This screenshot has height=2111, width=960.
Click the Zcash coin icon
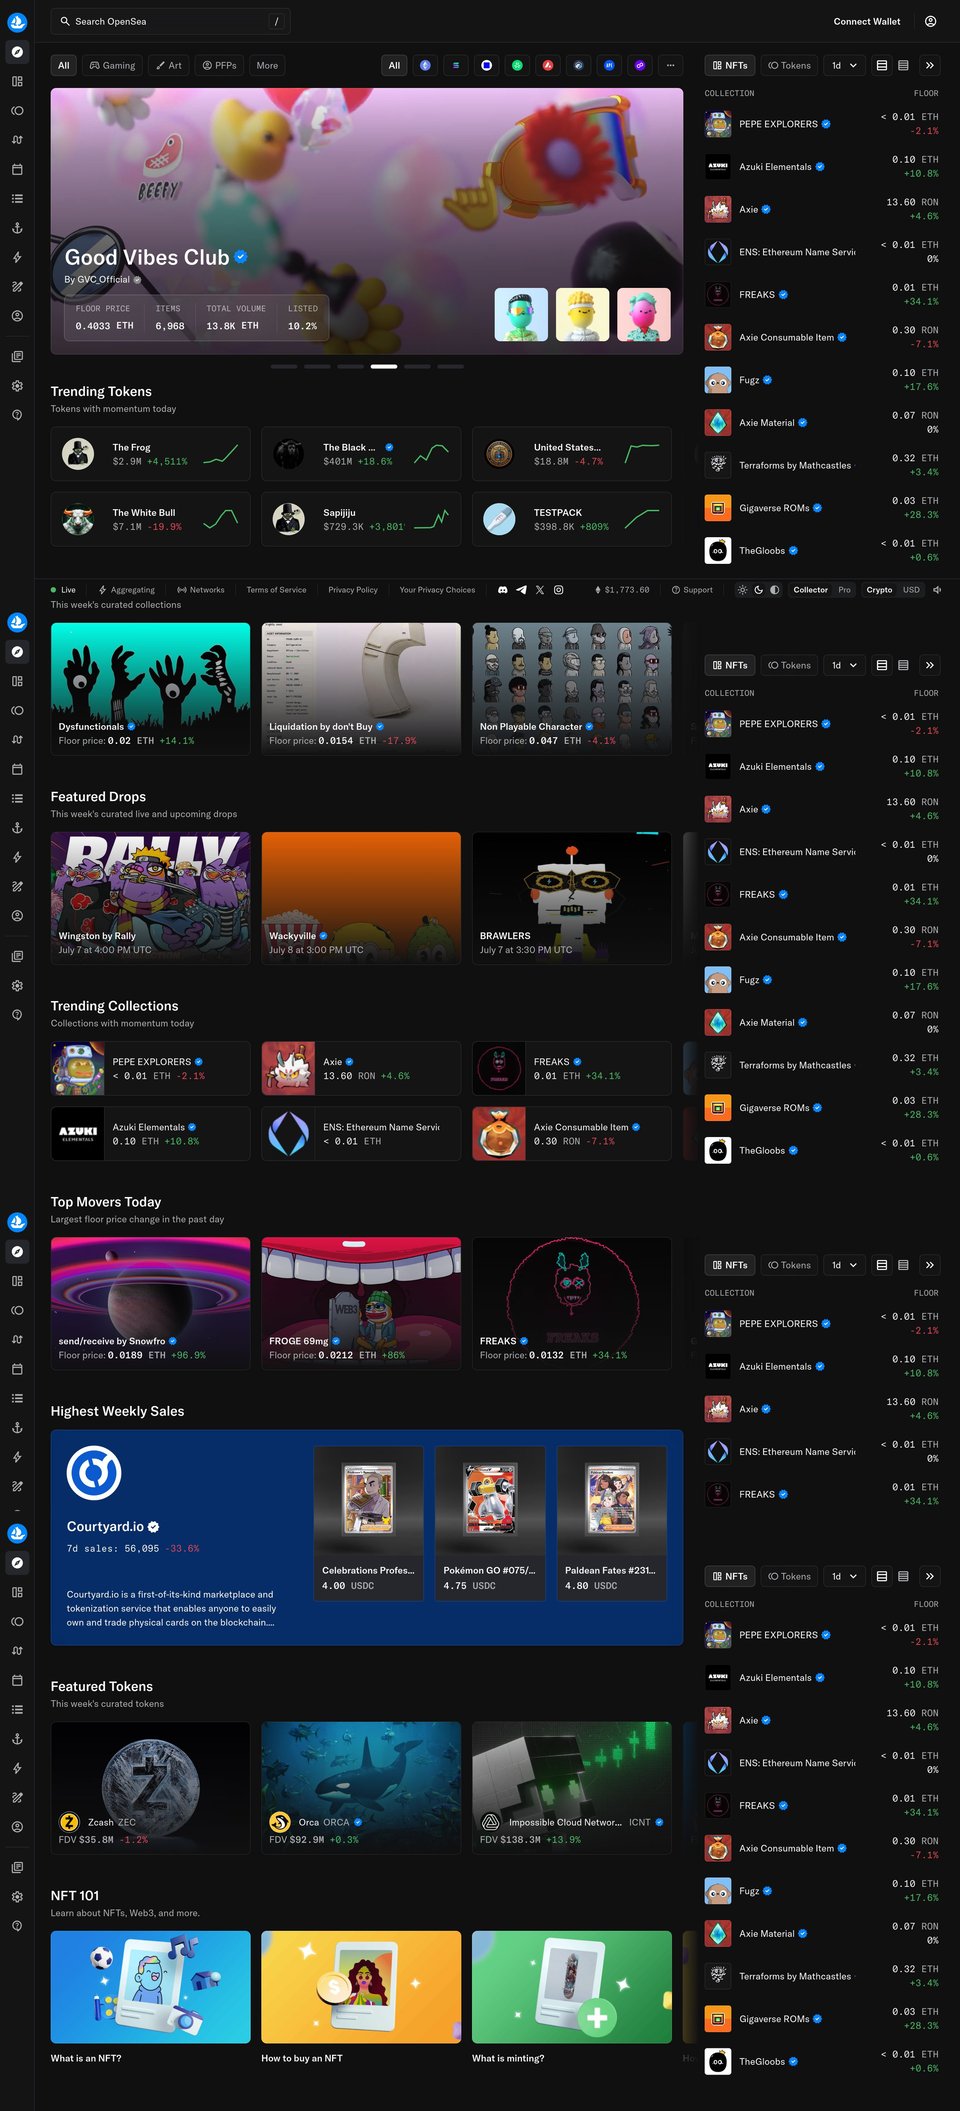69,1822
